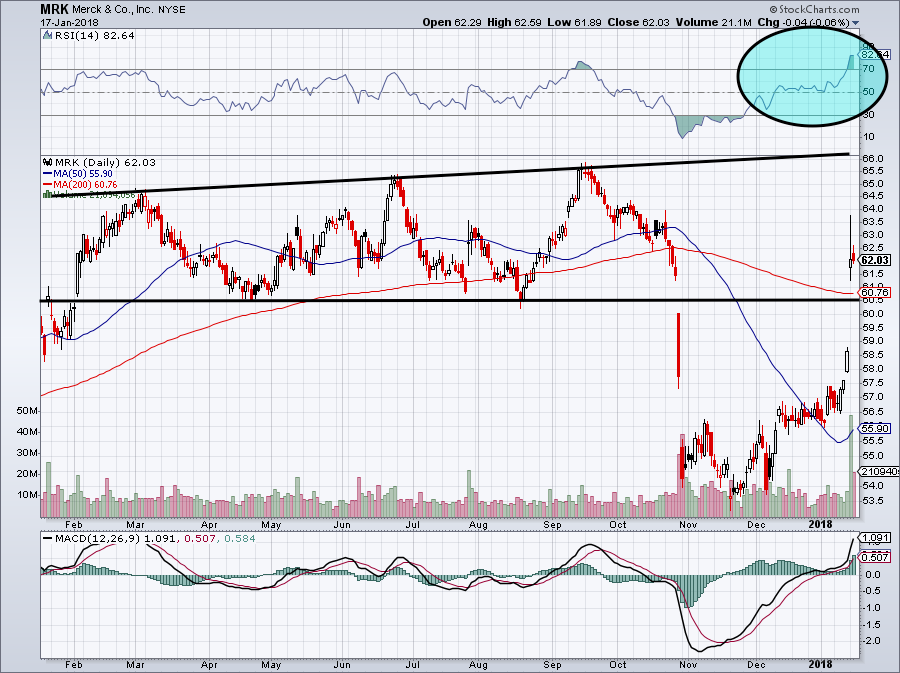Select the MRK (Daily) 62.03 legend label

(105, 162)
